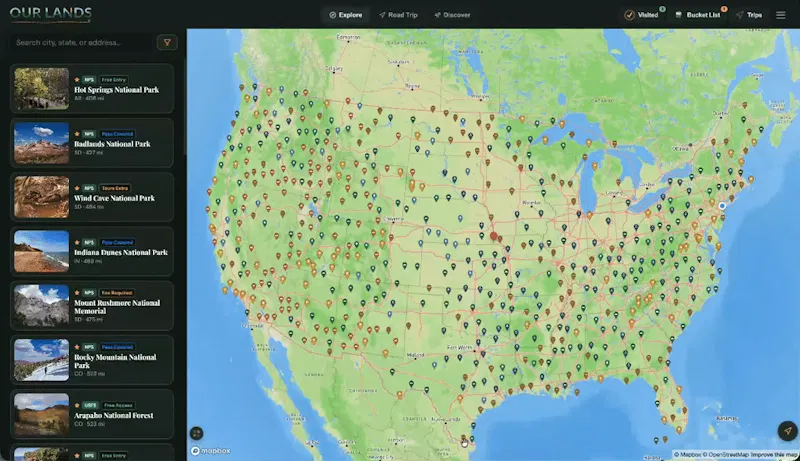The image size is (800, 461).
Task: Open the Trips section
Action: [749, 15]
